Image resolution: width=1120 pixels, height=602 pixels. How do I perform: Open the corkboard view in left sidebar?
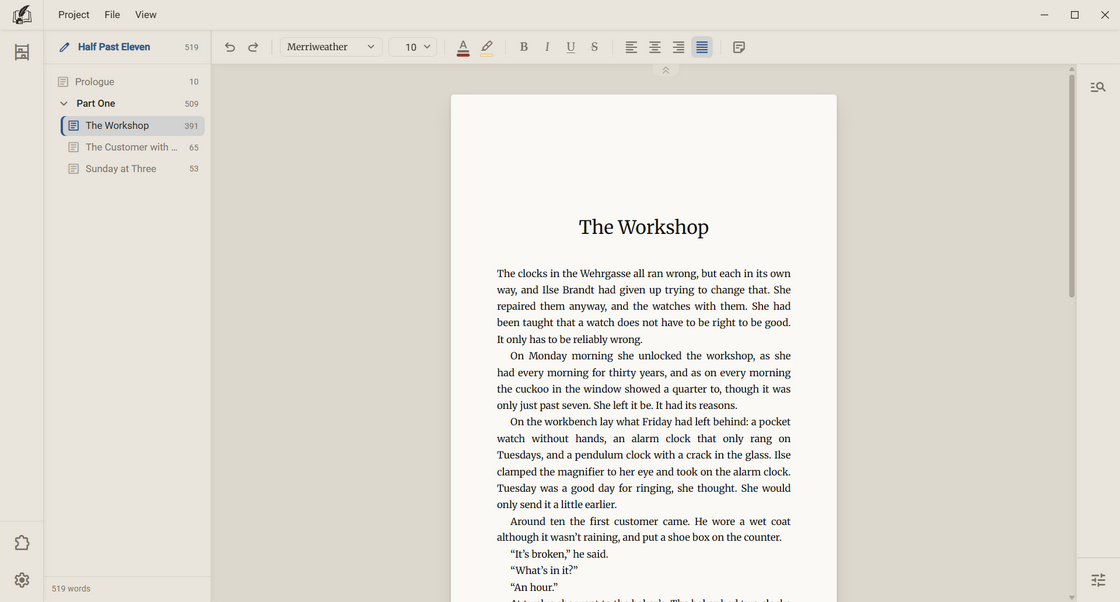pyautogui.click(x=22, y=52)
